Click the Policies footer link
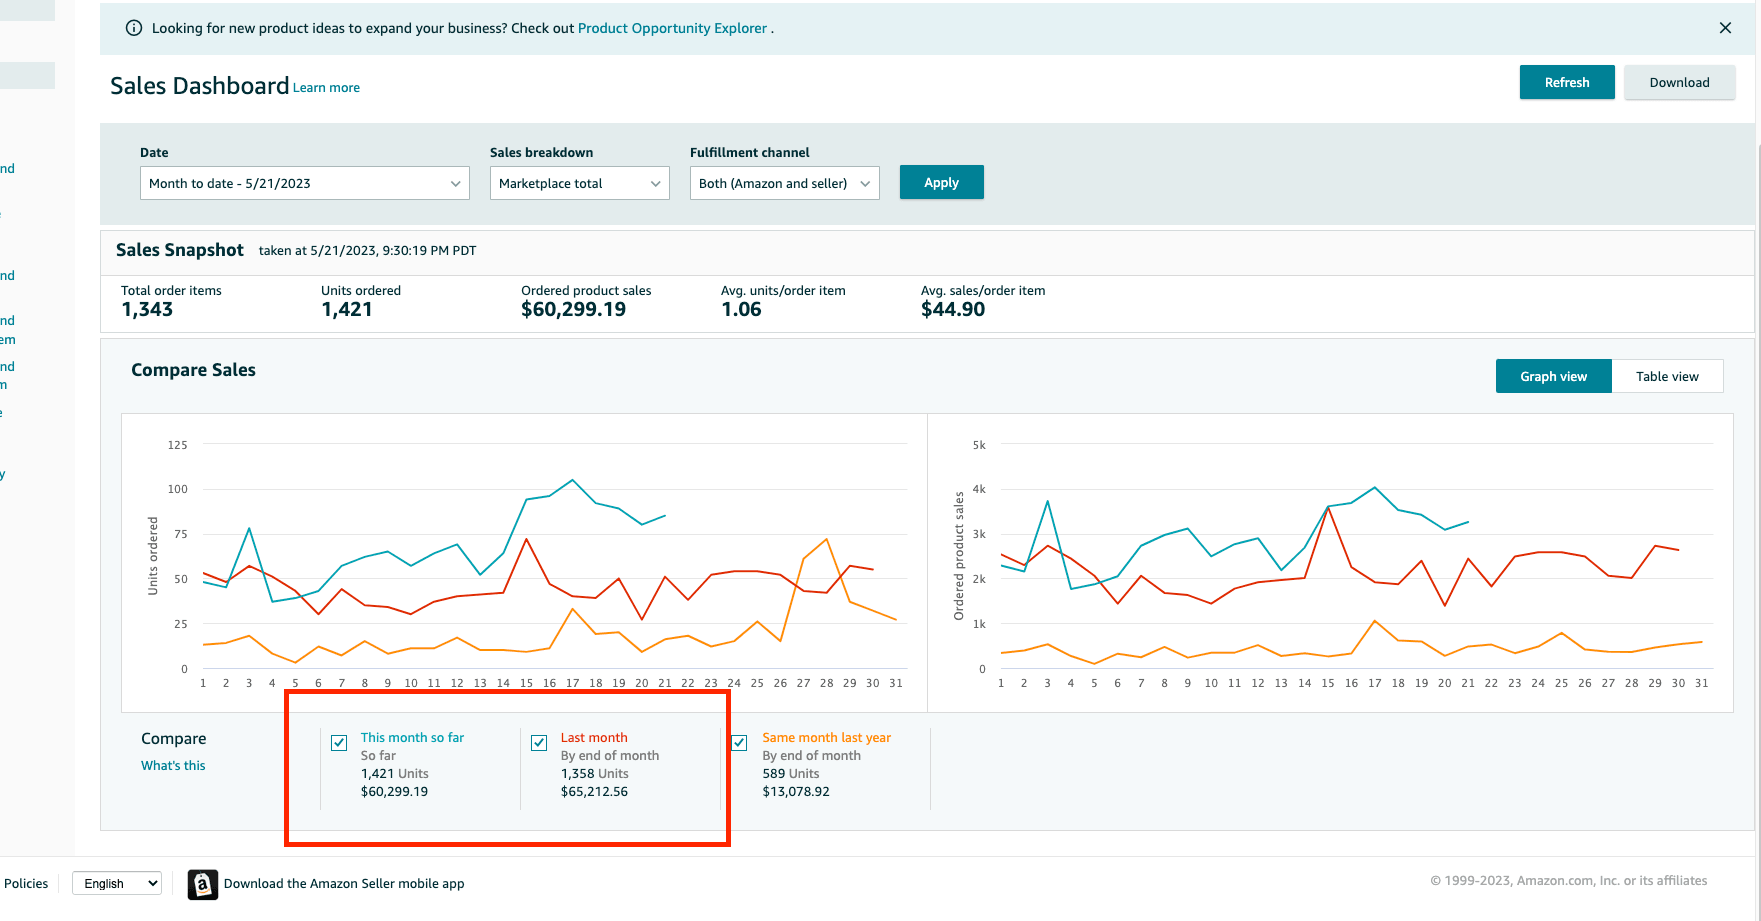 click(x=26, y=883)
